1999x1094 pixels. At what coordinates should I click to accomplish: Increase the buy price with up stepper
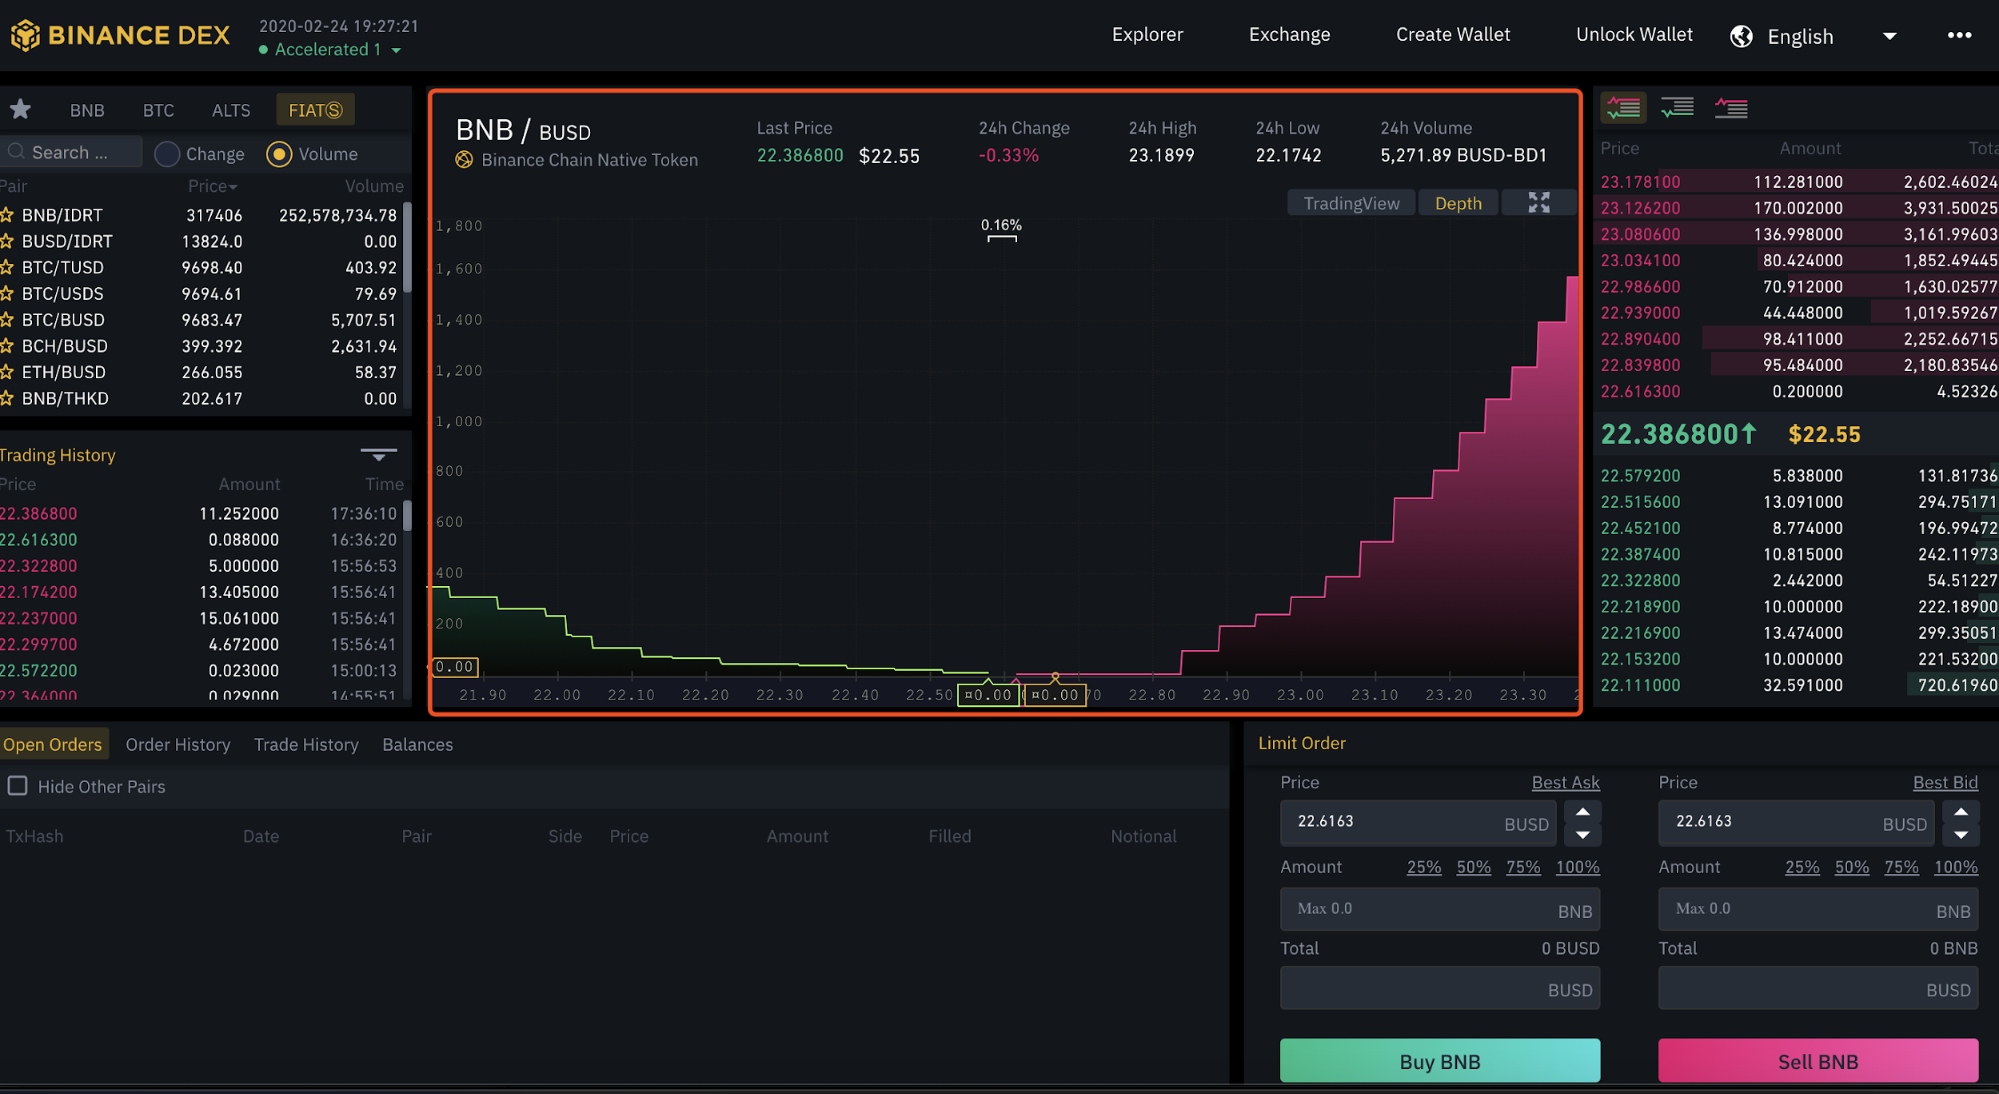tap(1583, 811)
